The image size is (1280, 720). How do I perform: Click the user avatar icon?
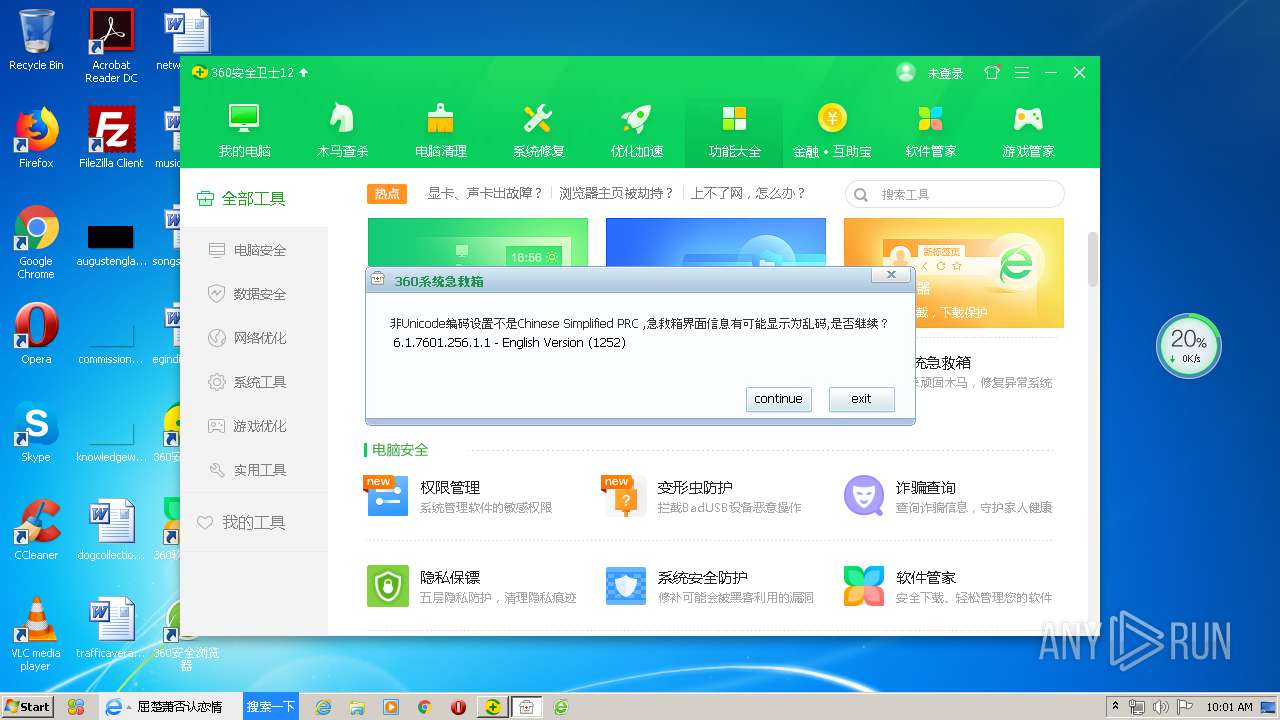click(906, 72)
